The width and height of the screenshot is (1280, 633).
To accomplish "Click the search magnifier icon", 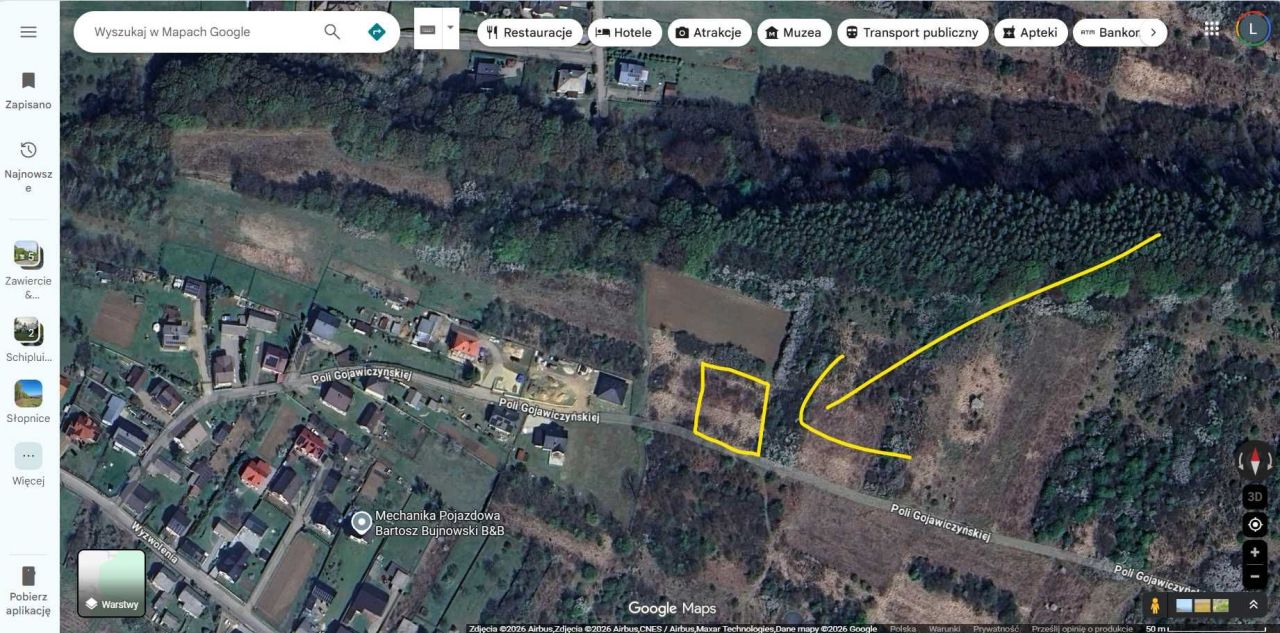I will (x=332, y=32).
